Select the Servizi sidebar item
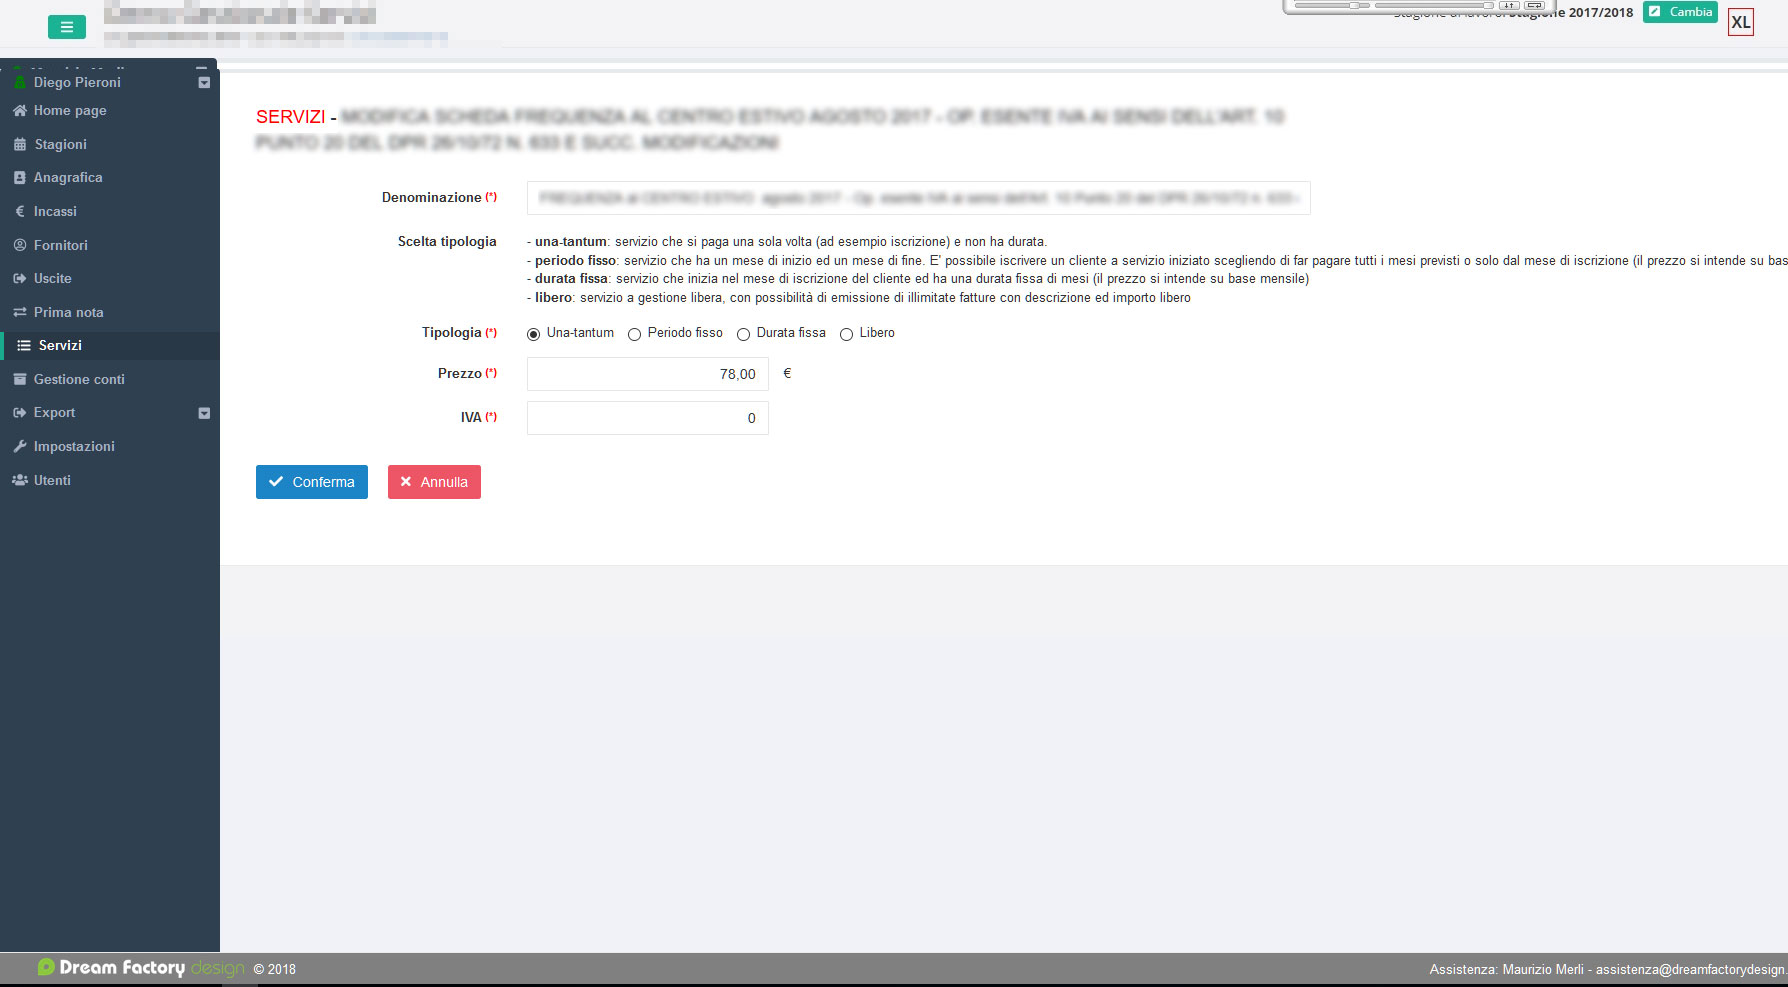Screen dimensions: 1788x987 110,346
